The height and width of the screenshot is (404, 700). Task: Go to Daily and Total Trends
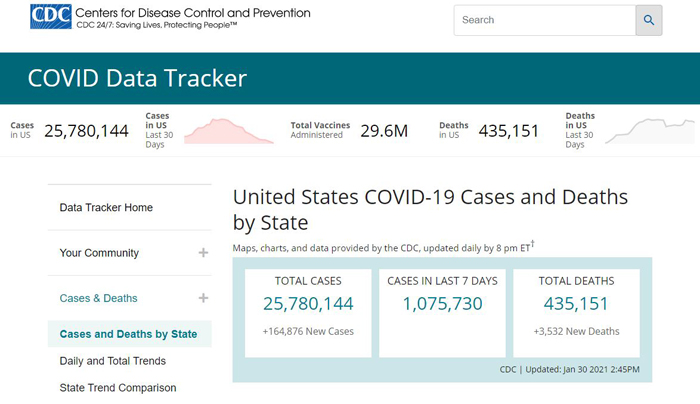tap(112, 361)
